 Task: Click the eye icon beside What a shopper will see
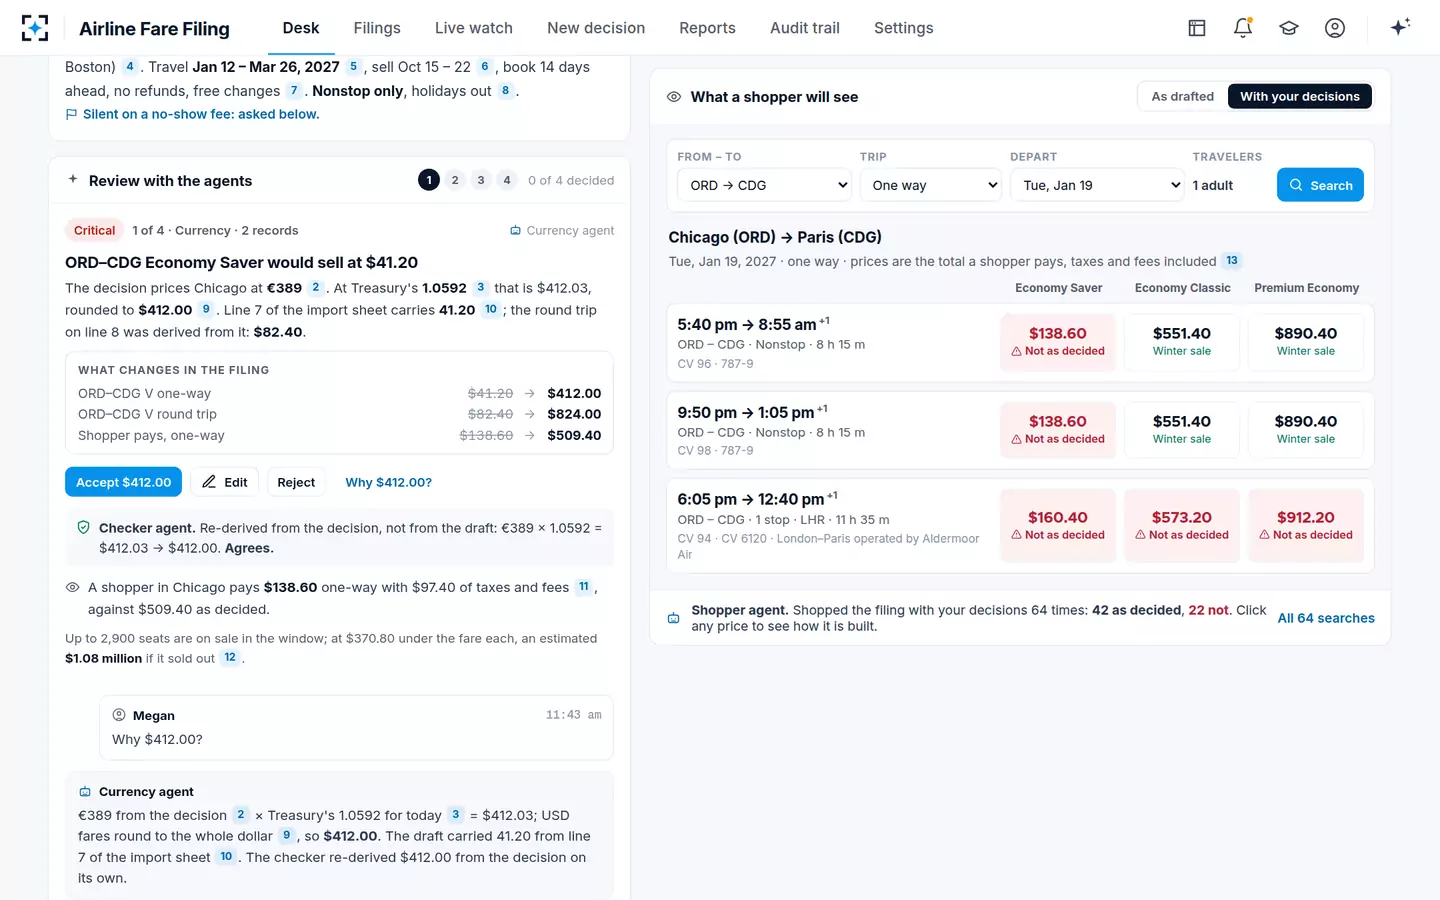(674, 97)
